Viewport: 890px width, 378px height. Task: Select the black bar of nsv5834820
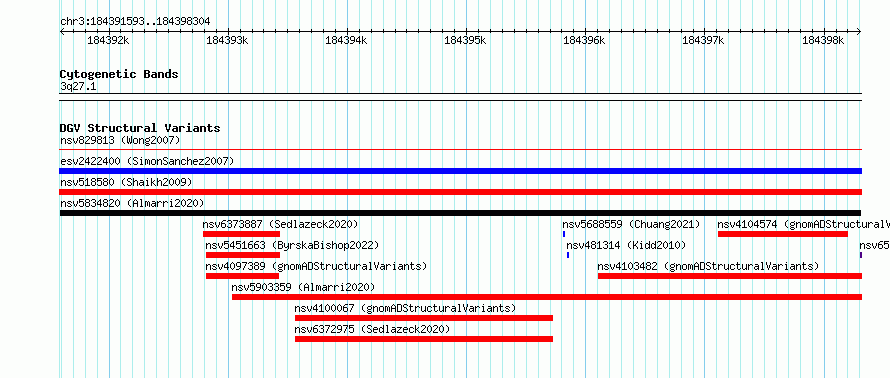pyautogui.click(x=460, y=213)
